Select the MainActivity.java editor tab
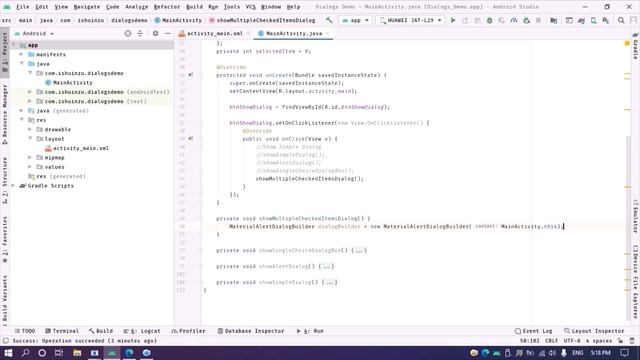This screenshot has height=360, width=640. pos(294,33)
